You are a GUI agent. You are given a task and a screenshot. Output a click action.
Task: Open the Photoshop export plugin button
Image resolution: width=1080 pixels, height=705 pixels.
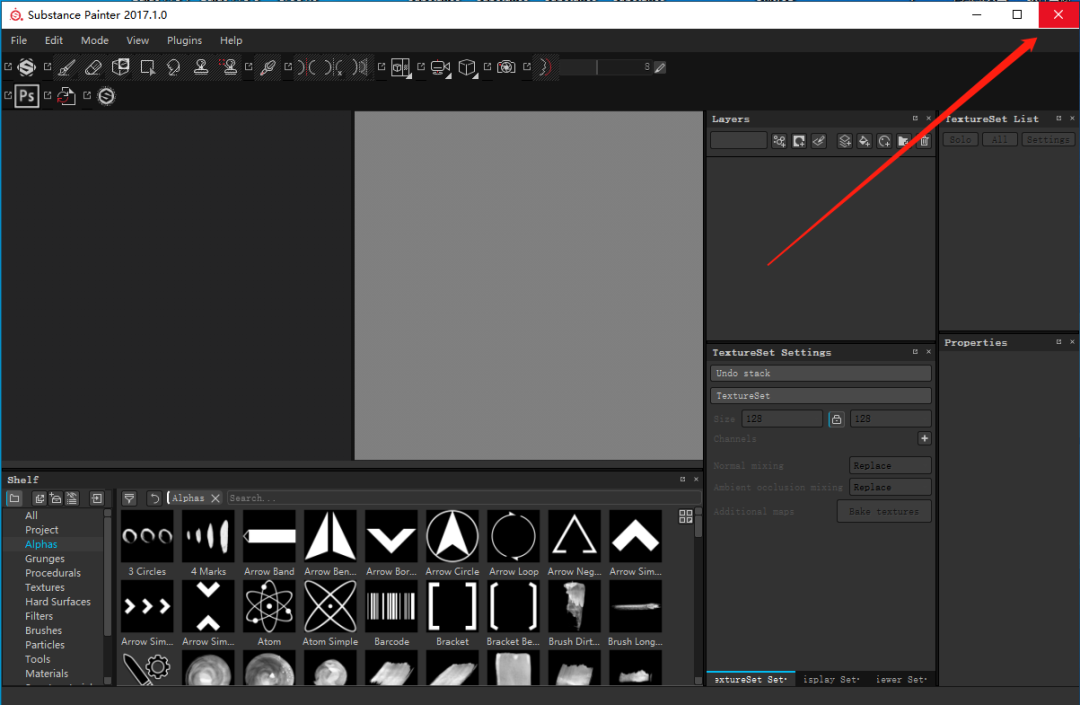coord(27,96)
